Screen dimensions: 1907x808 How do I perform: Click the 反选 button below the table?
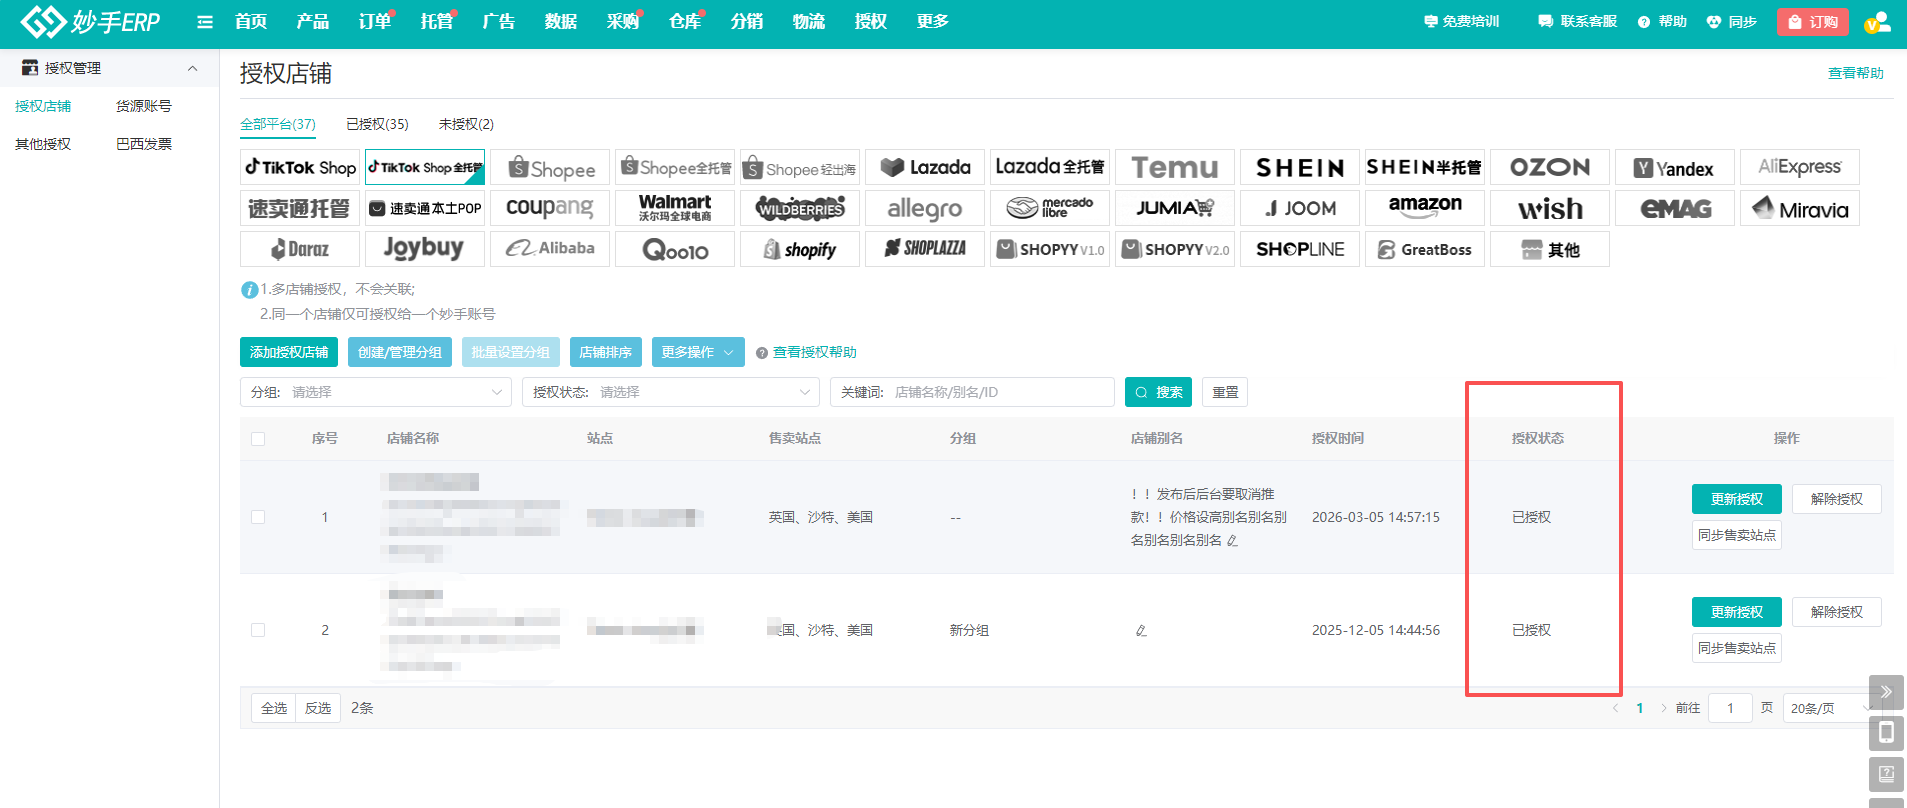pos(318,708)
